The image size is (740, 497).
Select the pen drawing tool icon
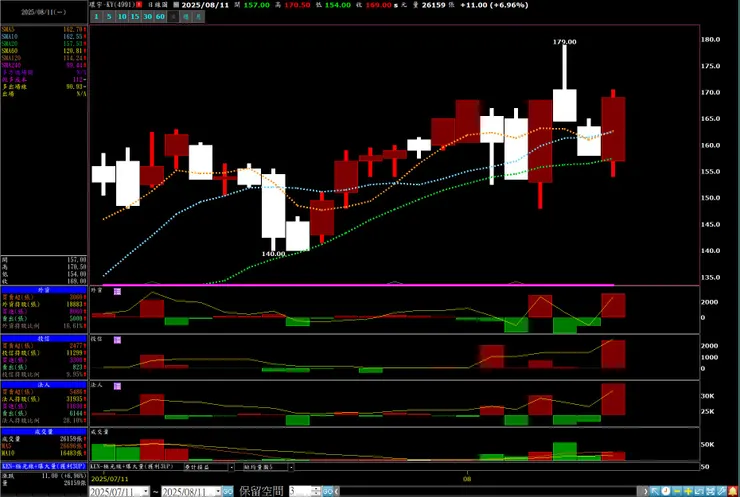tap(722, 491)
